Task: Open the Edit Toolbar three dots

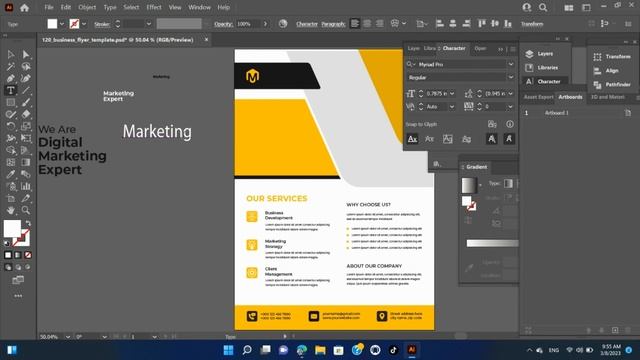Action: [x=18, y=296]
